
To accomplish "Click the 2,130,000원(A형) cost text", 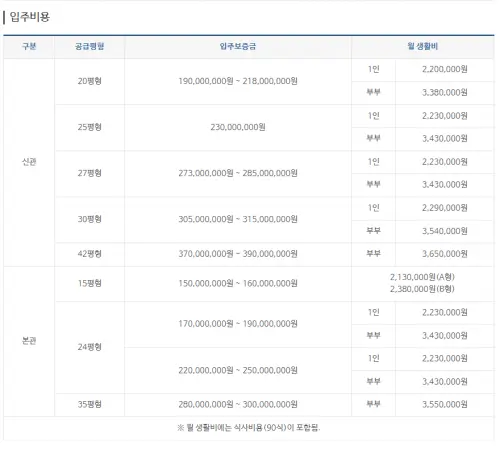I will coord(422,277).
